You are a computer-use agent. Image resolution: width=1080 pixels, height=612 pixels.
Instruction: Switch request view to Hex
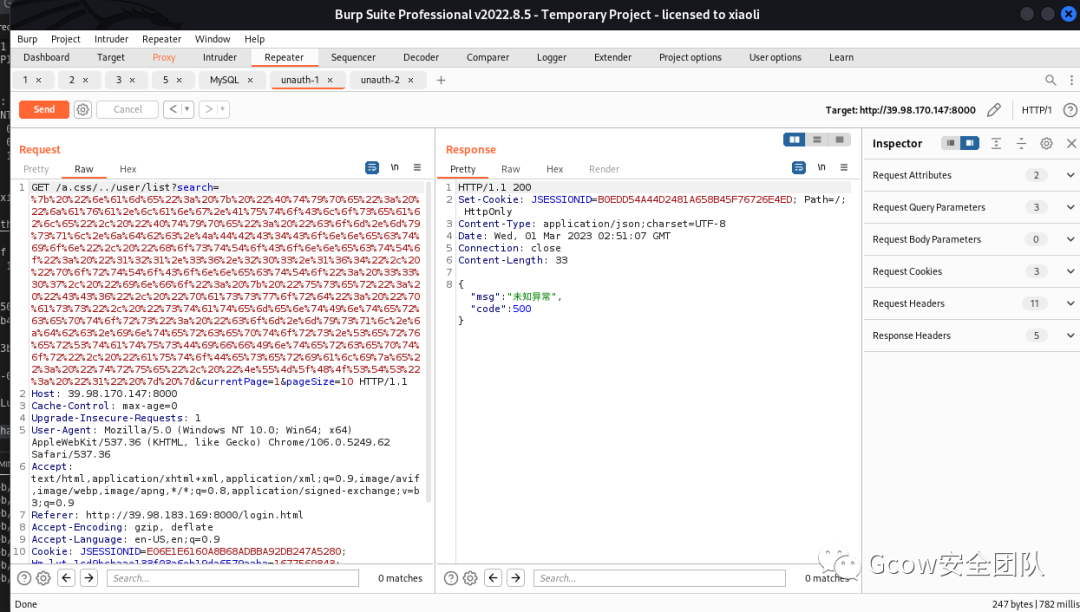tap(128, 169)
